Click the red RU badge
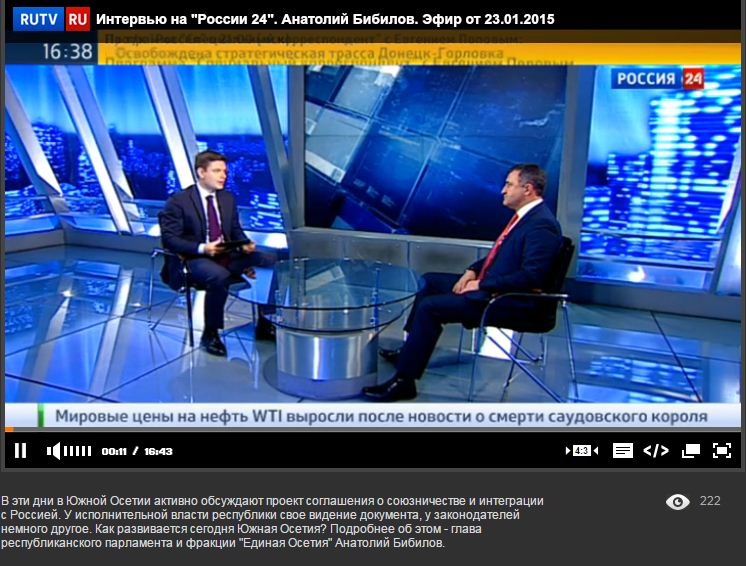Image resolution: width=746 pixels, height=566 pixels. point(78,20)
